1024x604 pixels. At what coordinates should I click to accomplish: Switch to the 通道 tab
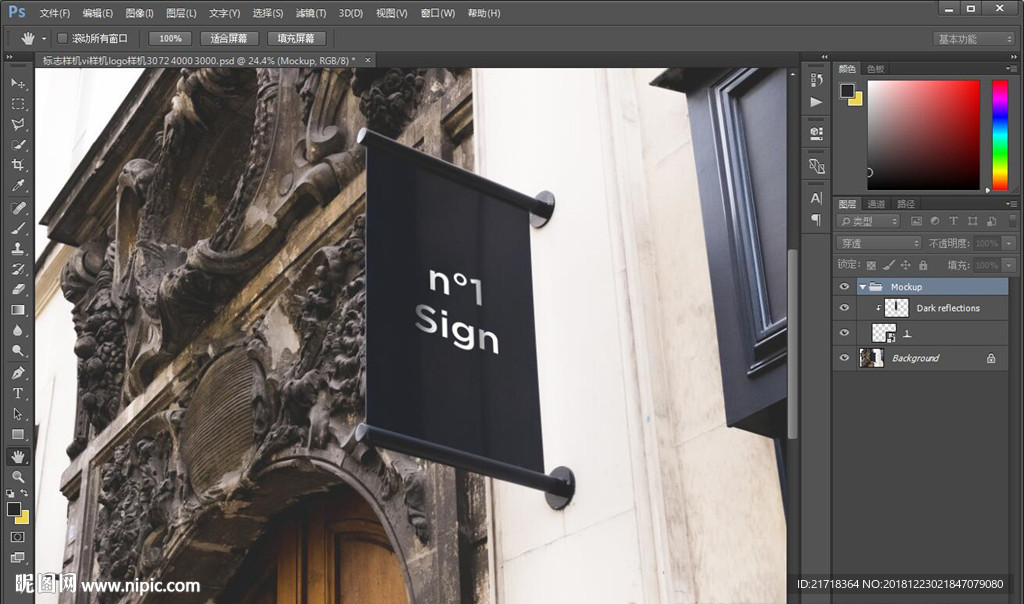click(876, 204)
